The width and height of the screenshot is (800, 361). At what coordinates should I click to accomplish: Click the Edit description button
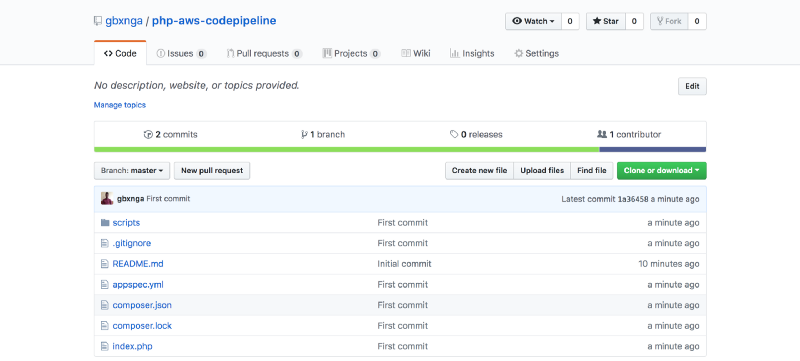tap(692, 86)
